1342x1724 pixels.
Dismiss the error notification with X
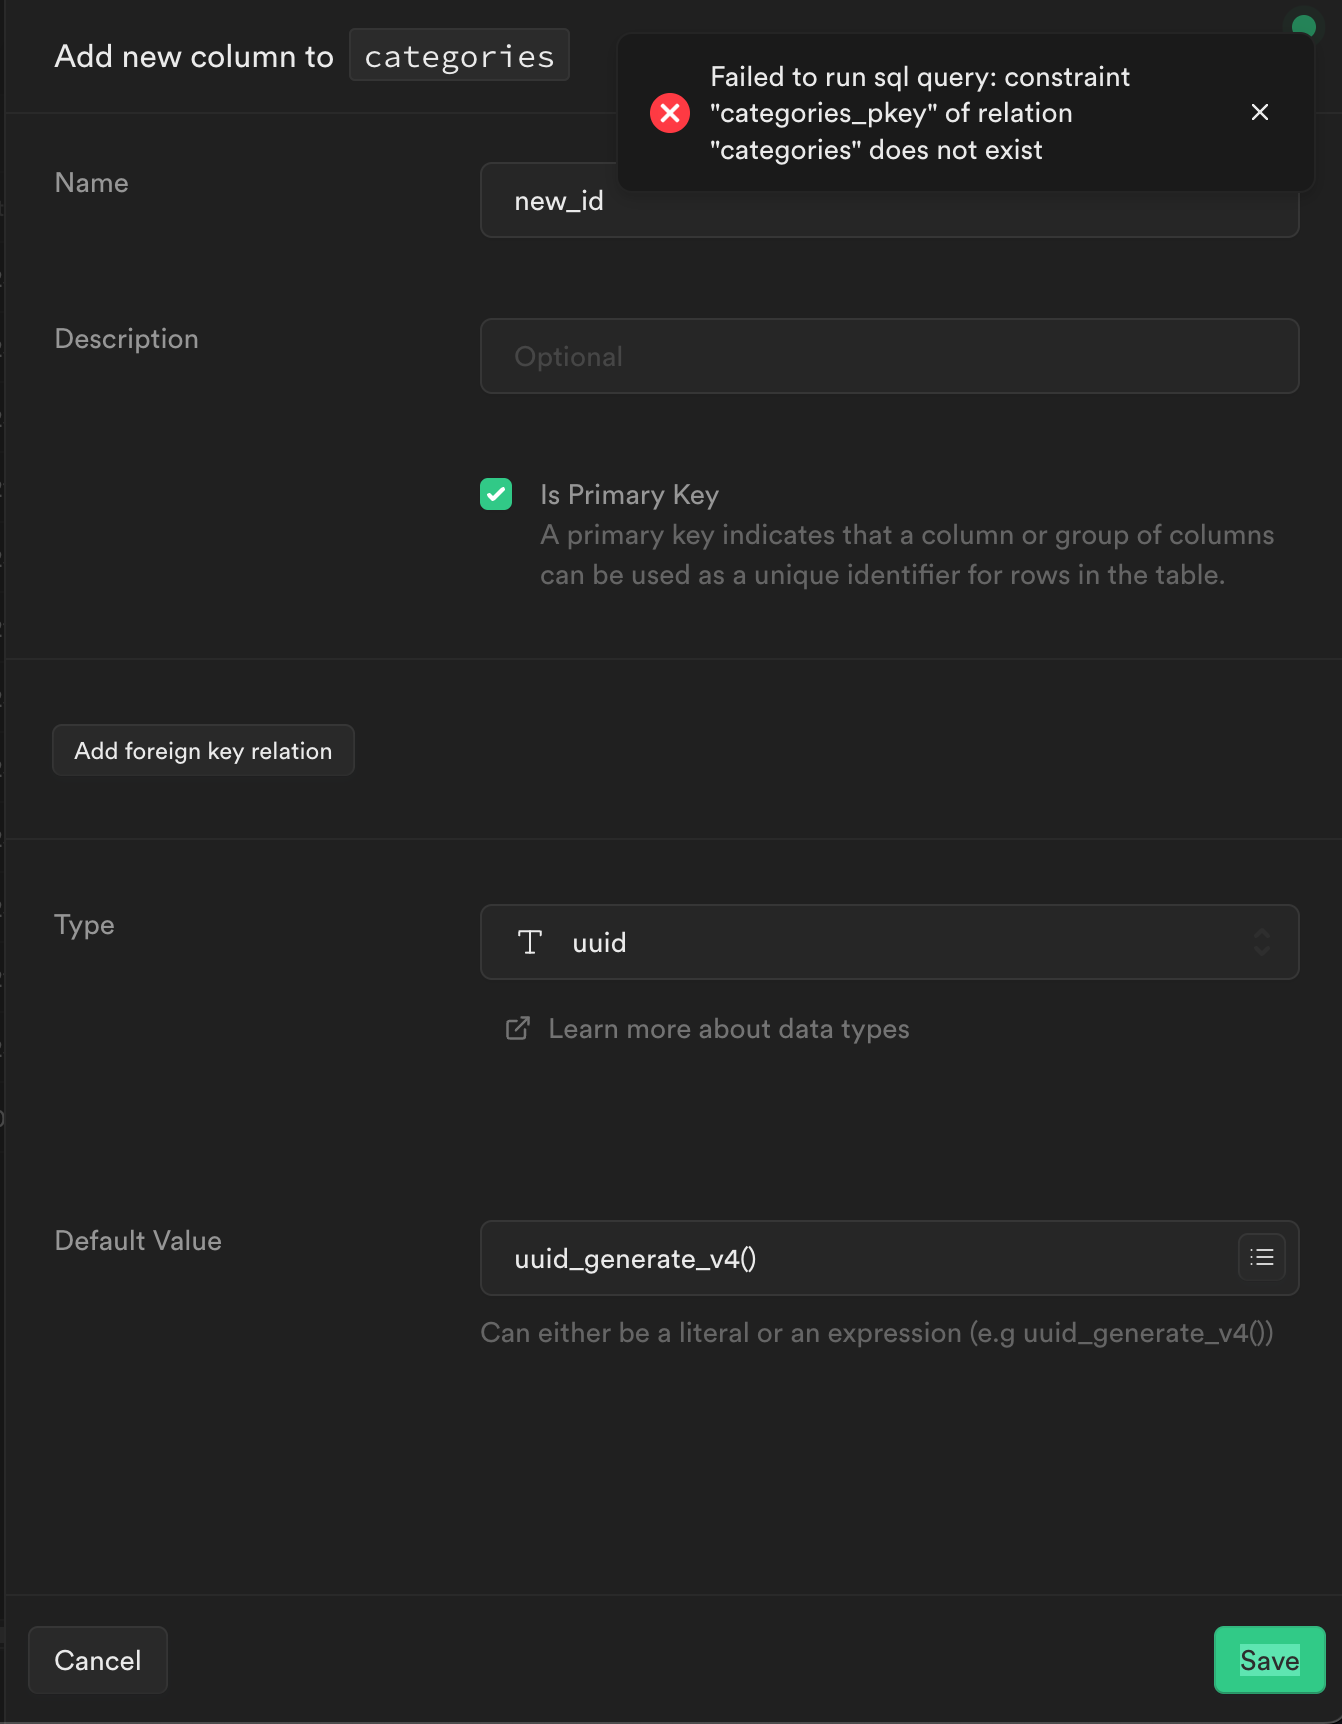point(1260,112)
